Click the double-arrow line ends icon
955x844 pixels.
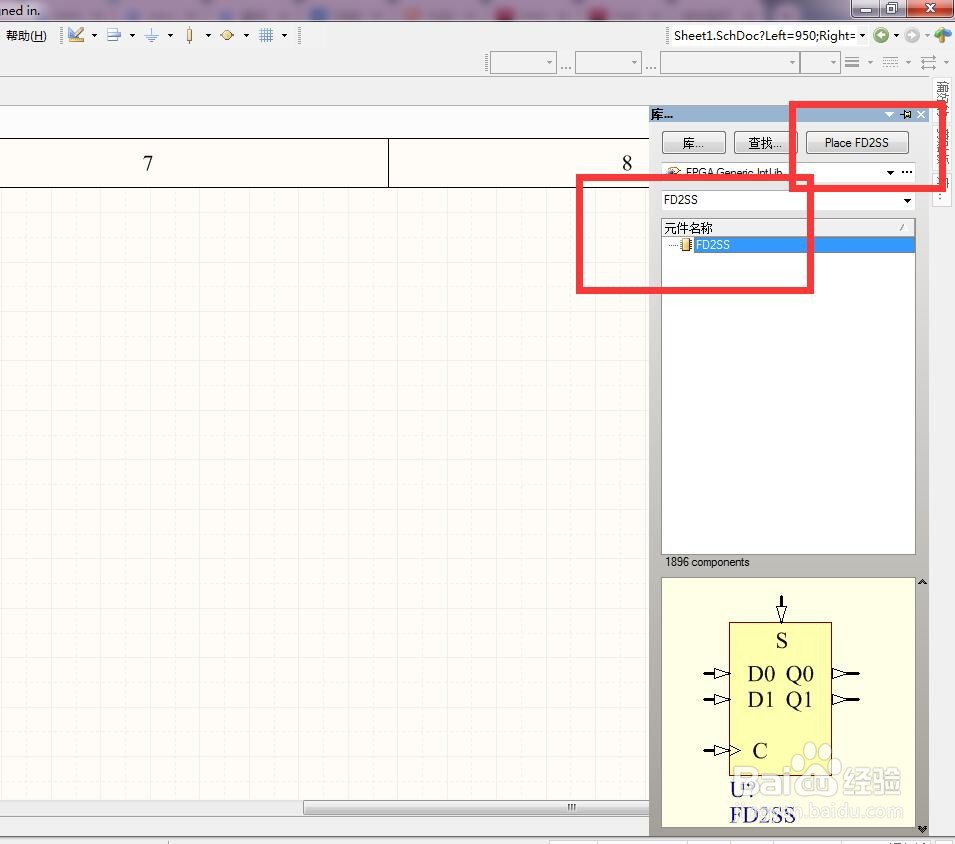pyautogui.click(x=928, y=62)
